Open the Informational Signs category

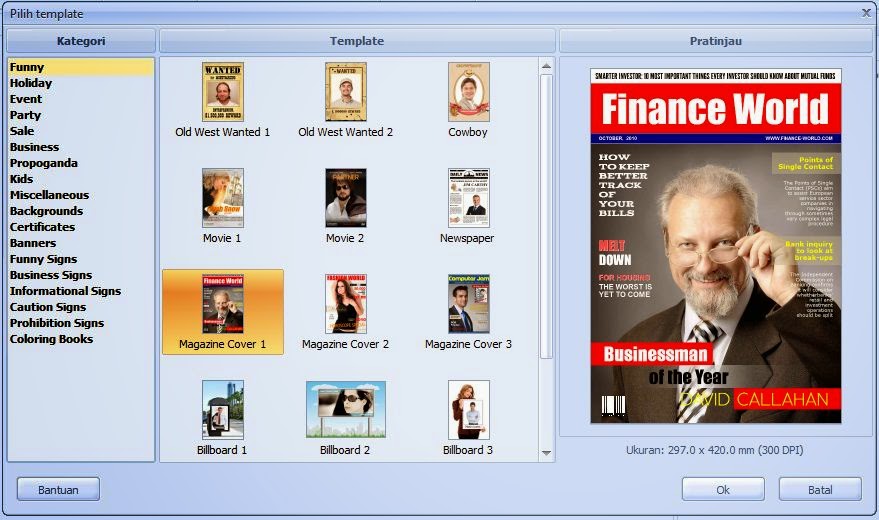(81, 291)
